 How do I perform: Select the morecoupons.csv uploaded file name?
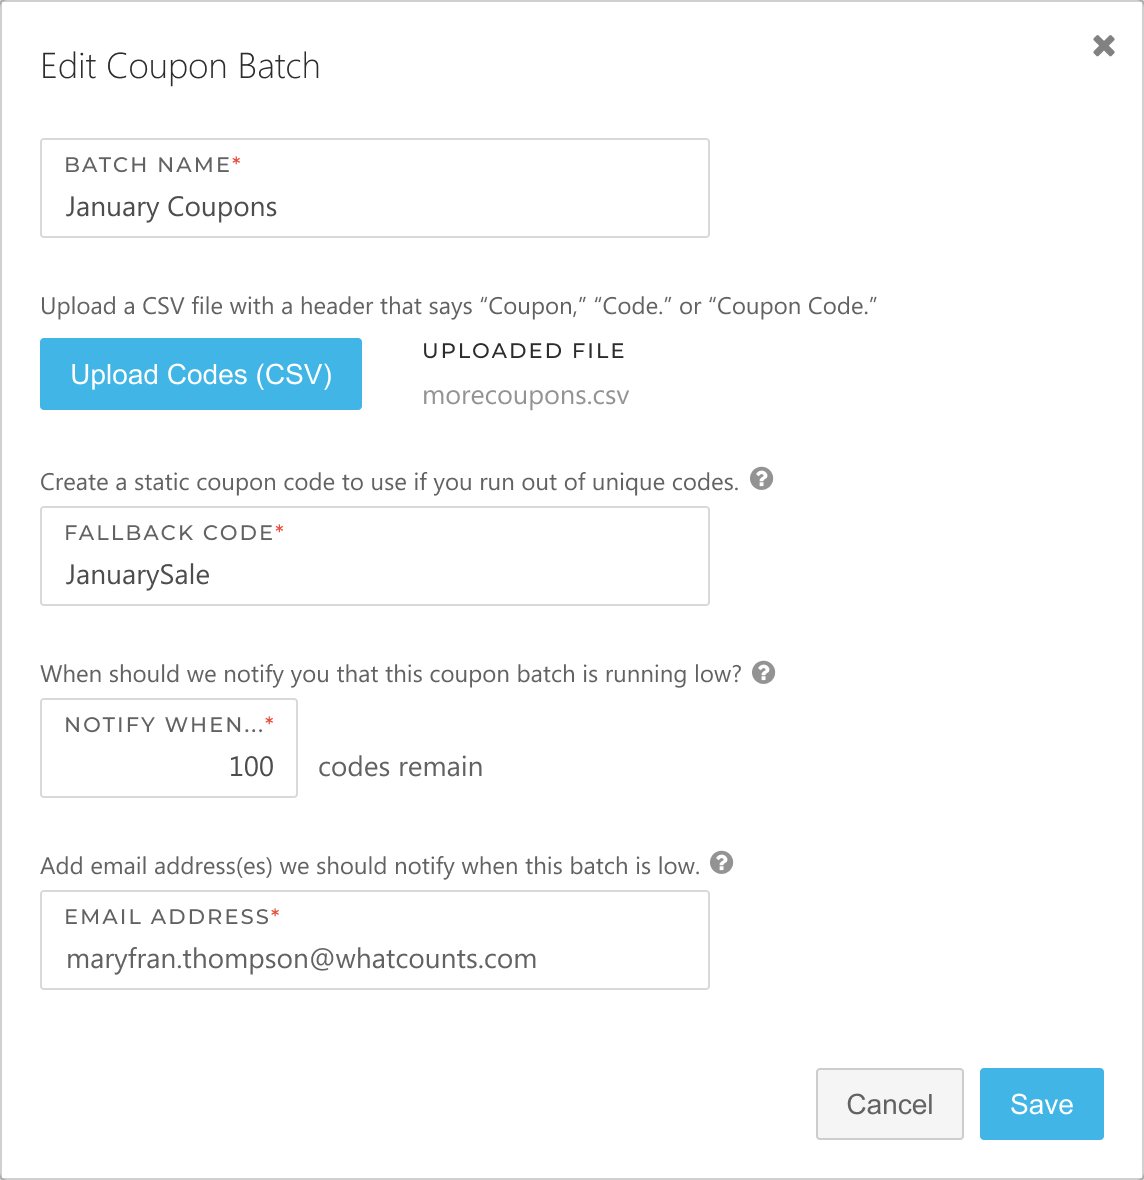click(x=526, y=396)
